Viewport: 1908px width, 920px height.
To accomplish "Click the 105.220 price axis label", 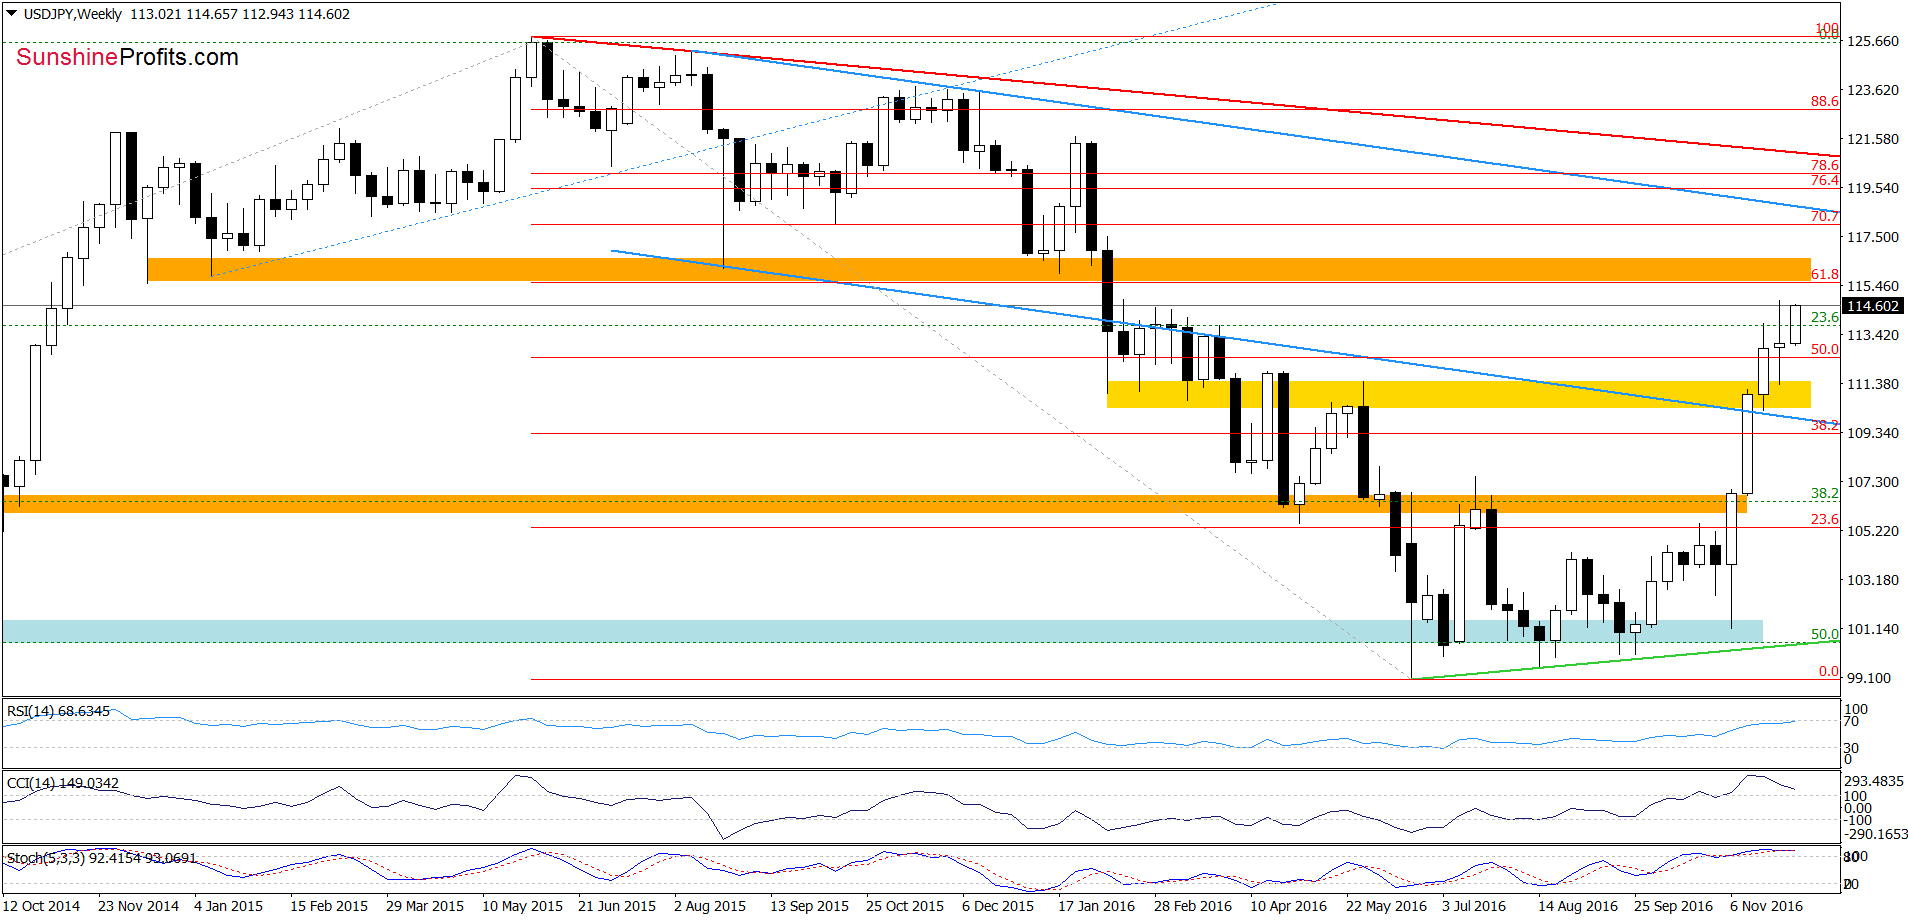I will point(1872,531).
